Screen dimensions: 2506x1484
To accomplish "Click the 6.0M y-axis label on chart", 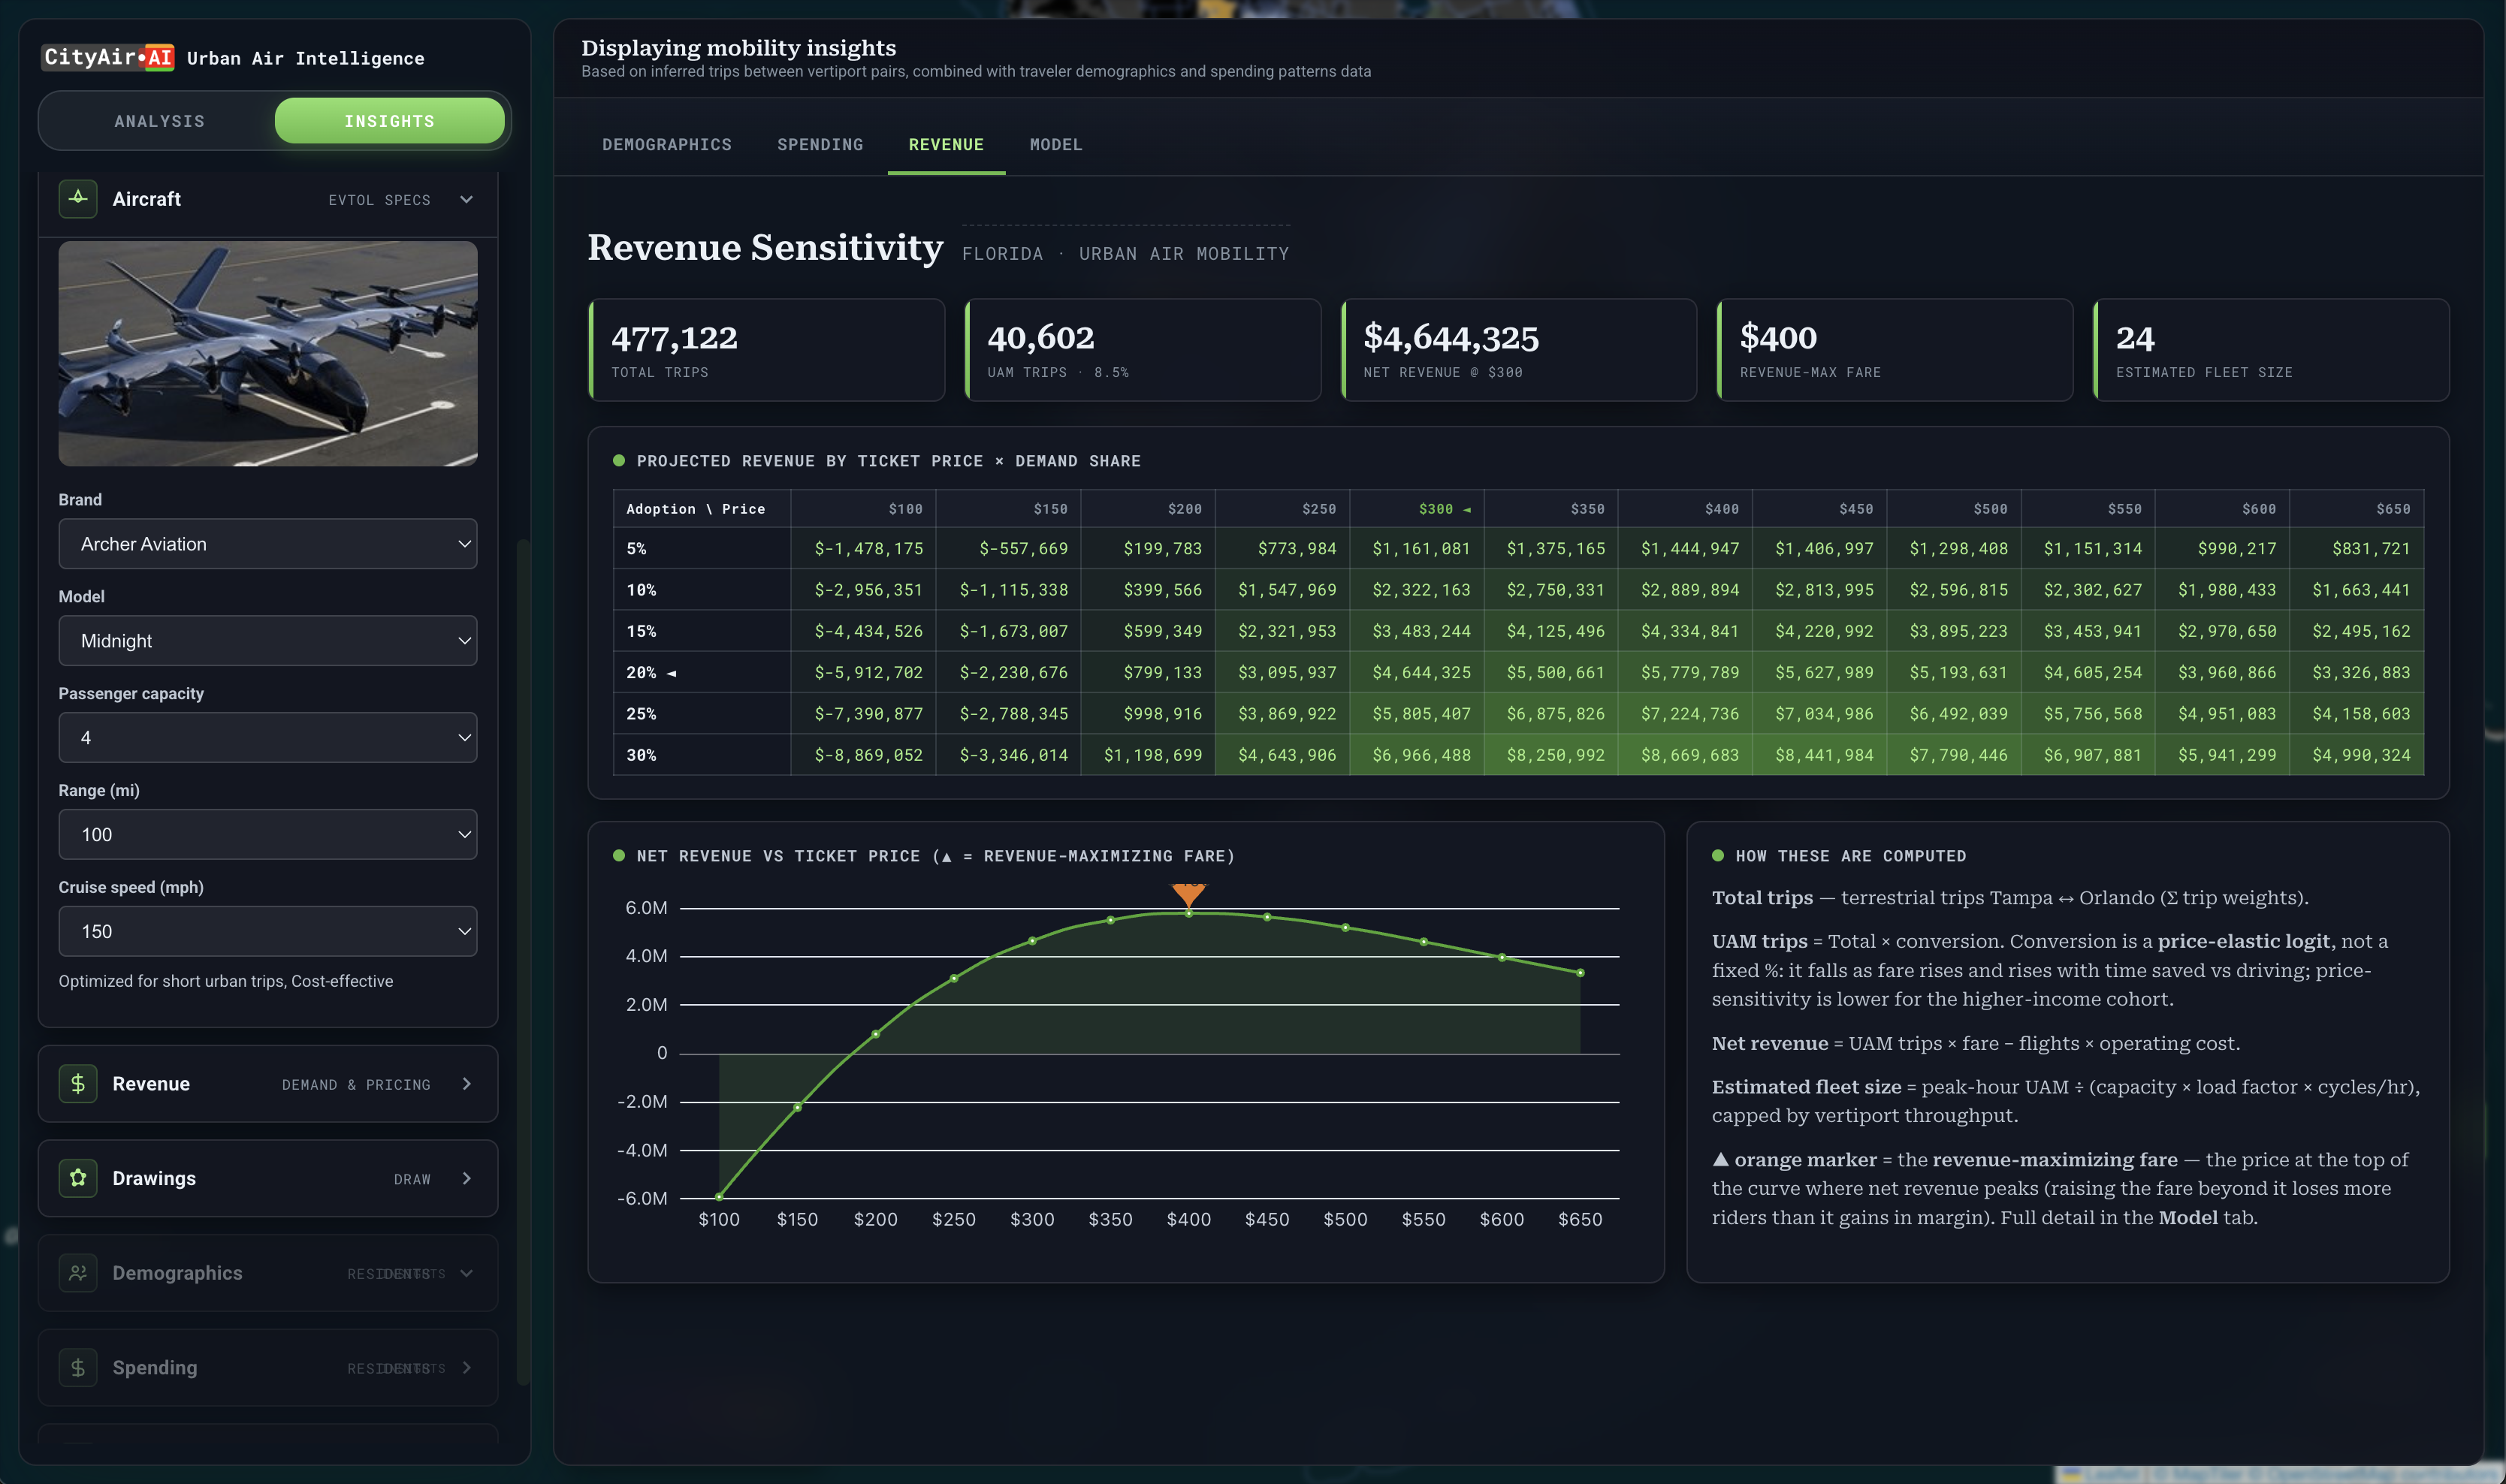I will pyautogui.click(x=646, y=908).
